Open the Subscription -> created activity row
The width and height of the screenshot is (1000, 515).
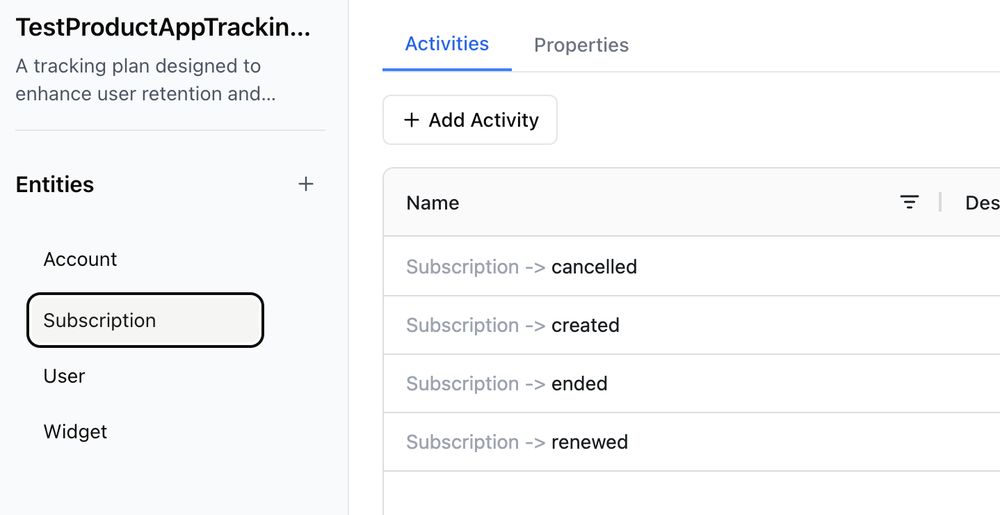[x=691, y=325]
